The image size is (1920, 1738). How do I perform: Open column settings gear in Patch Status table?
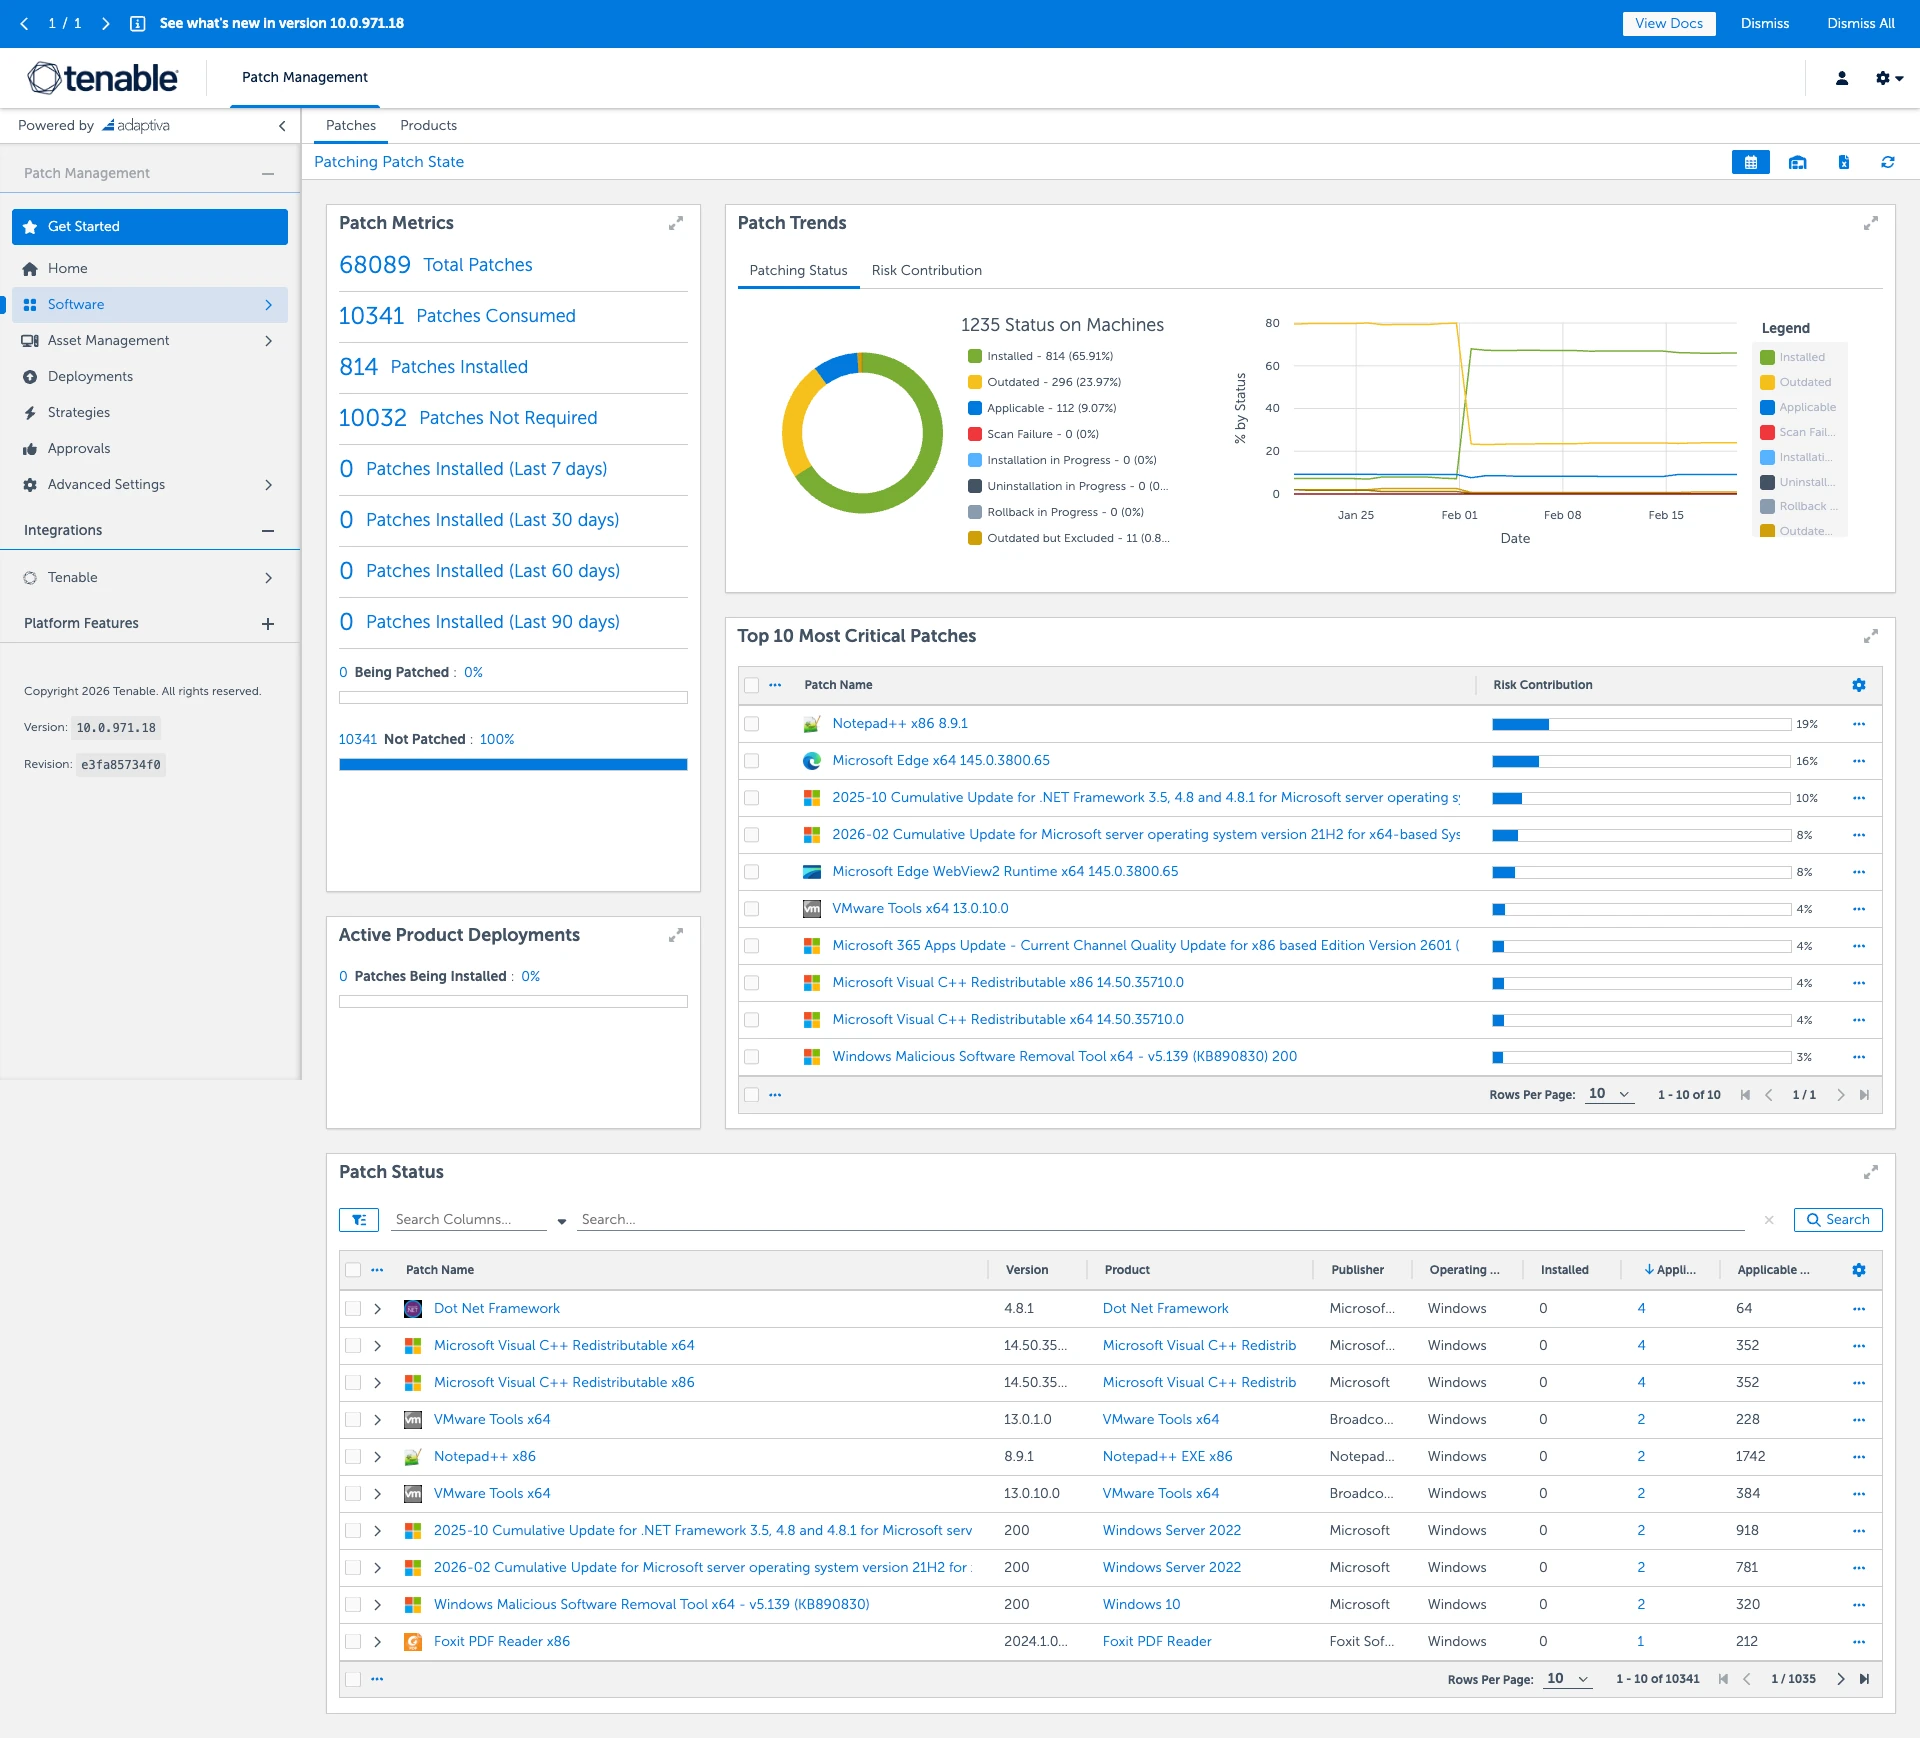coord(1858,1270)
